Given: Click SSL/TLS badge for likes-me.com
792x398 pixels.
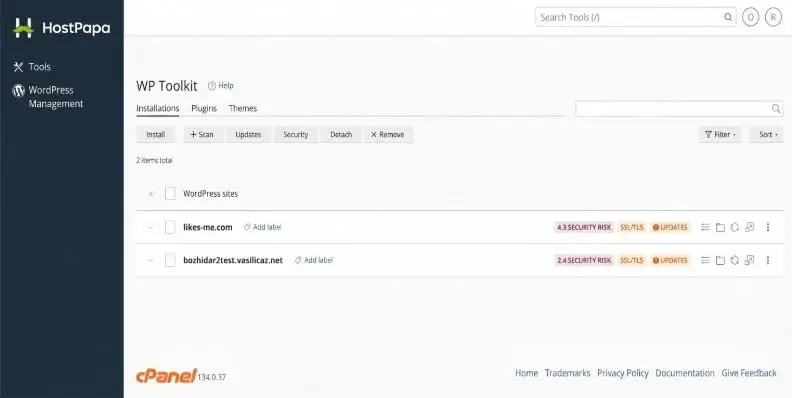Looking at the screenshot, I should pos(632,228).
